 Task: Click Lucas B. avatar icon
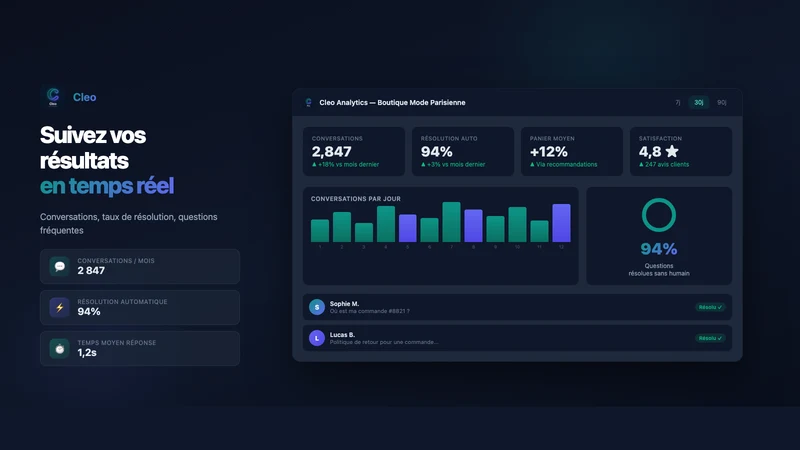(x=317, y=338)
